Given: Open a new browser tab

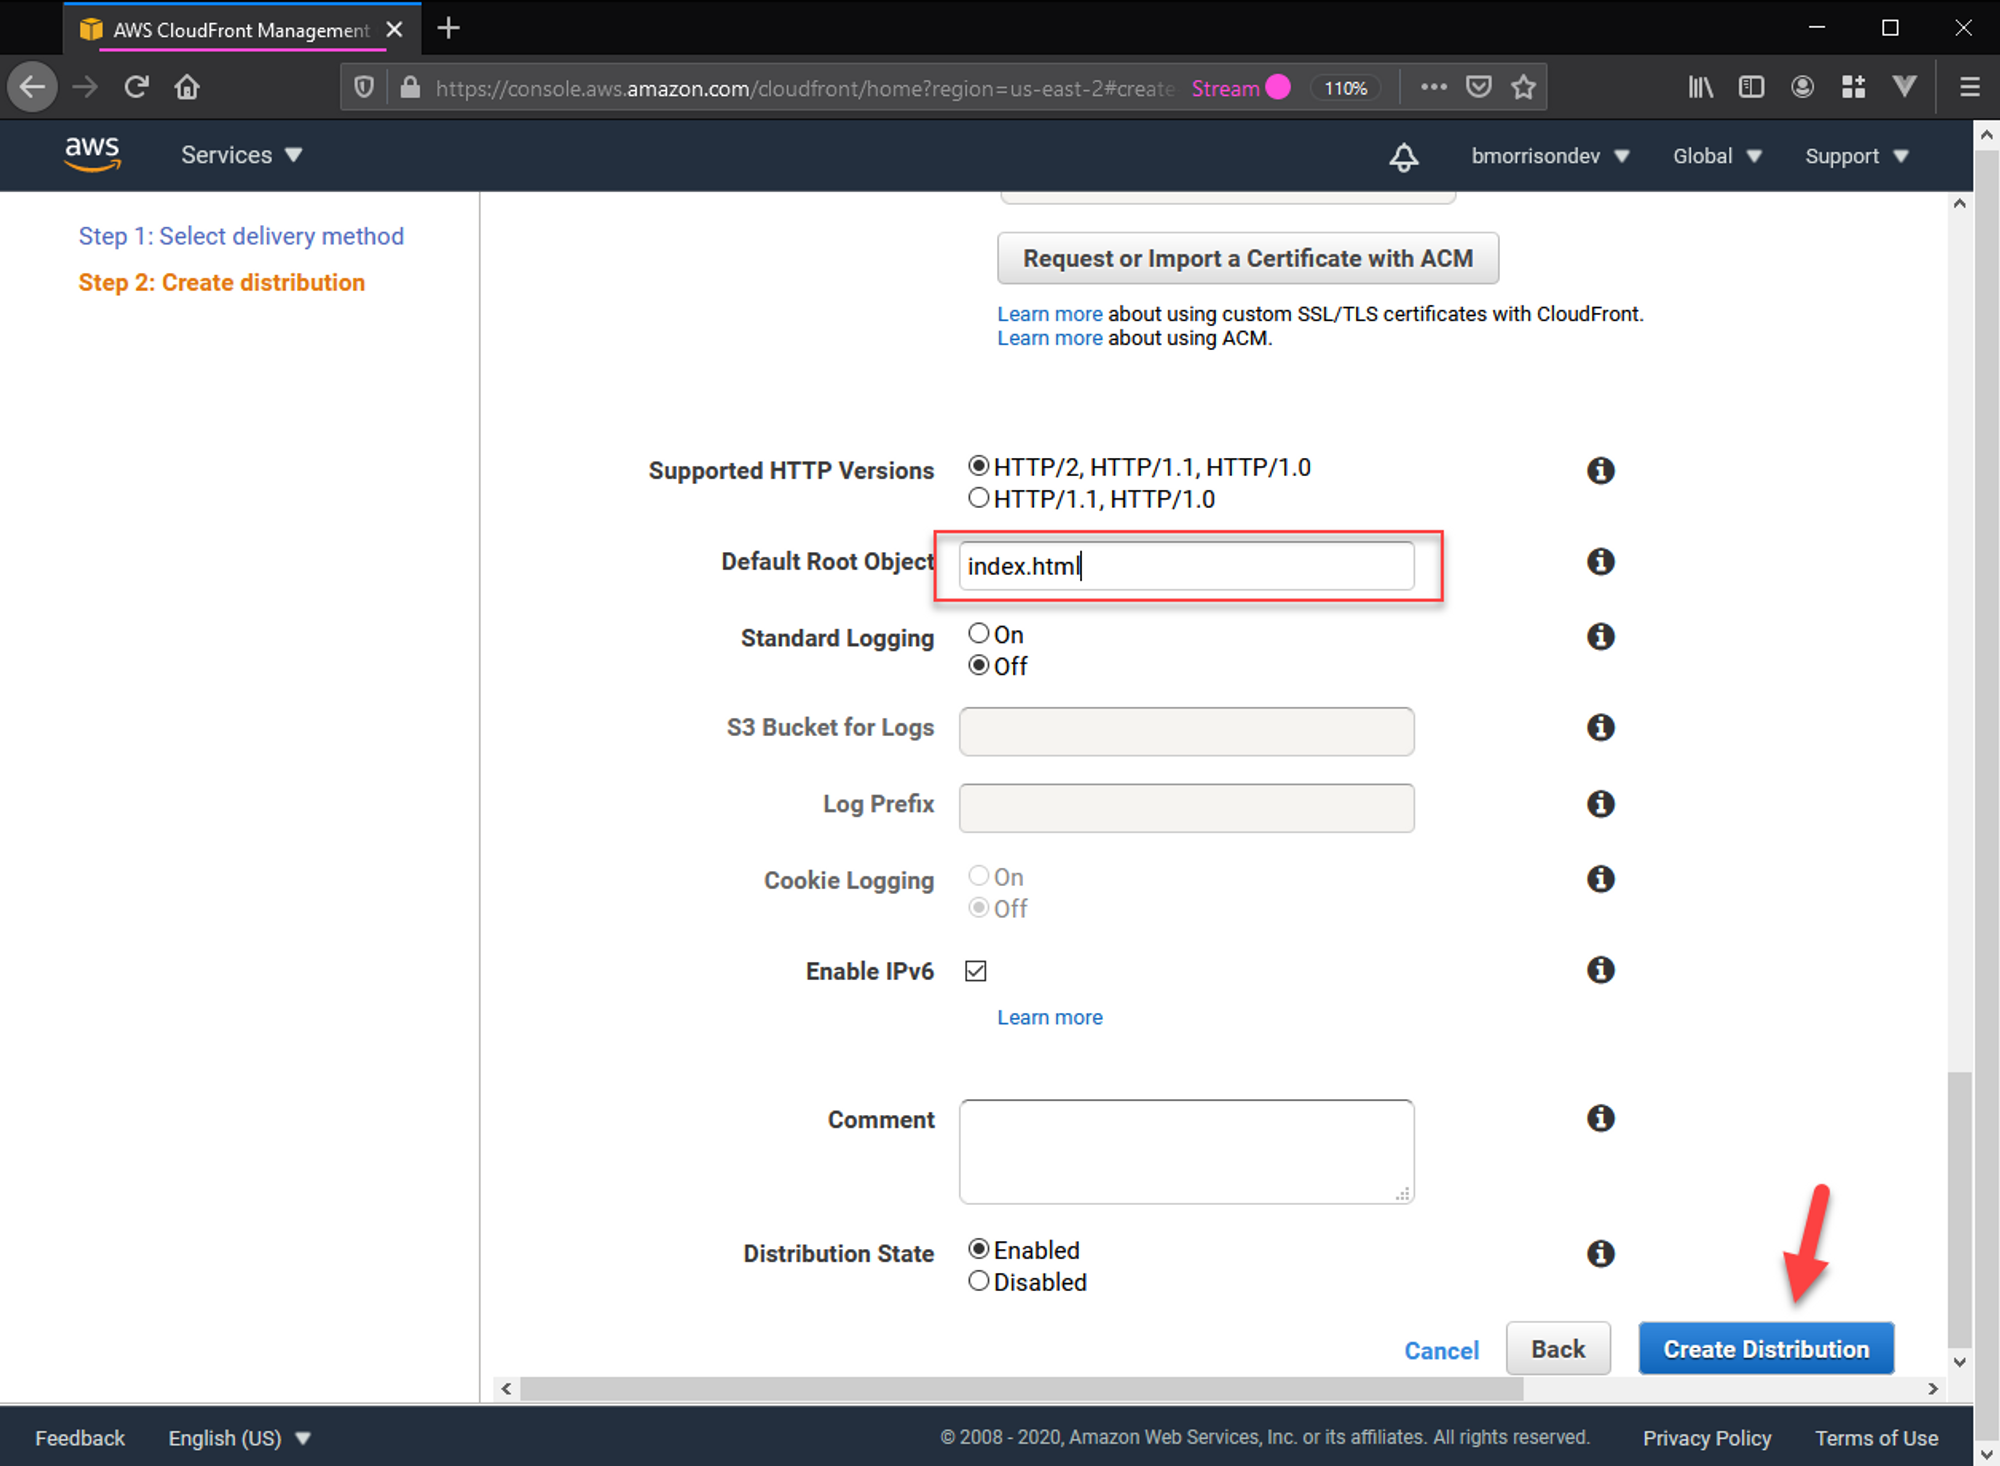Looking at the screenshot, I should [449, 28].
